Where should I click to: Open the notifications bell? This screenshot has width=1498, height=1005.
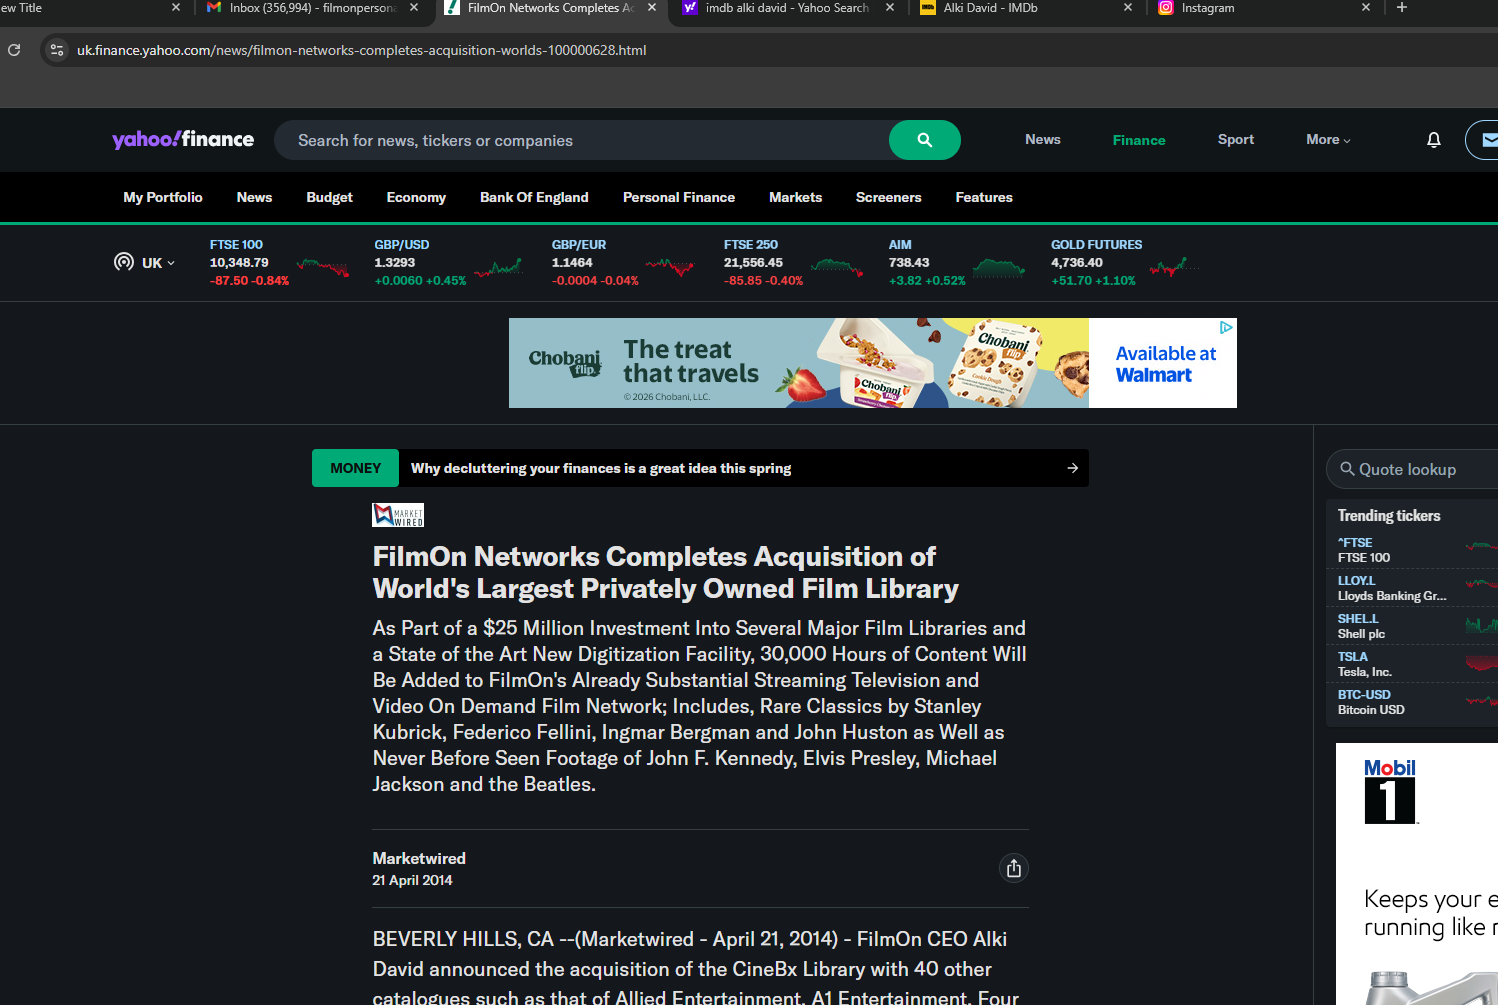tap(1433, 140)
